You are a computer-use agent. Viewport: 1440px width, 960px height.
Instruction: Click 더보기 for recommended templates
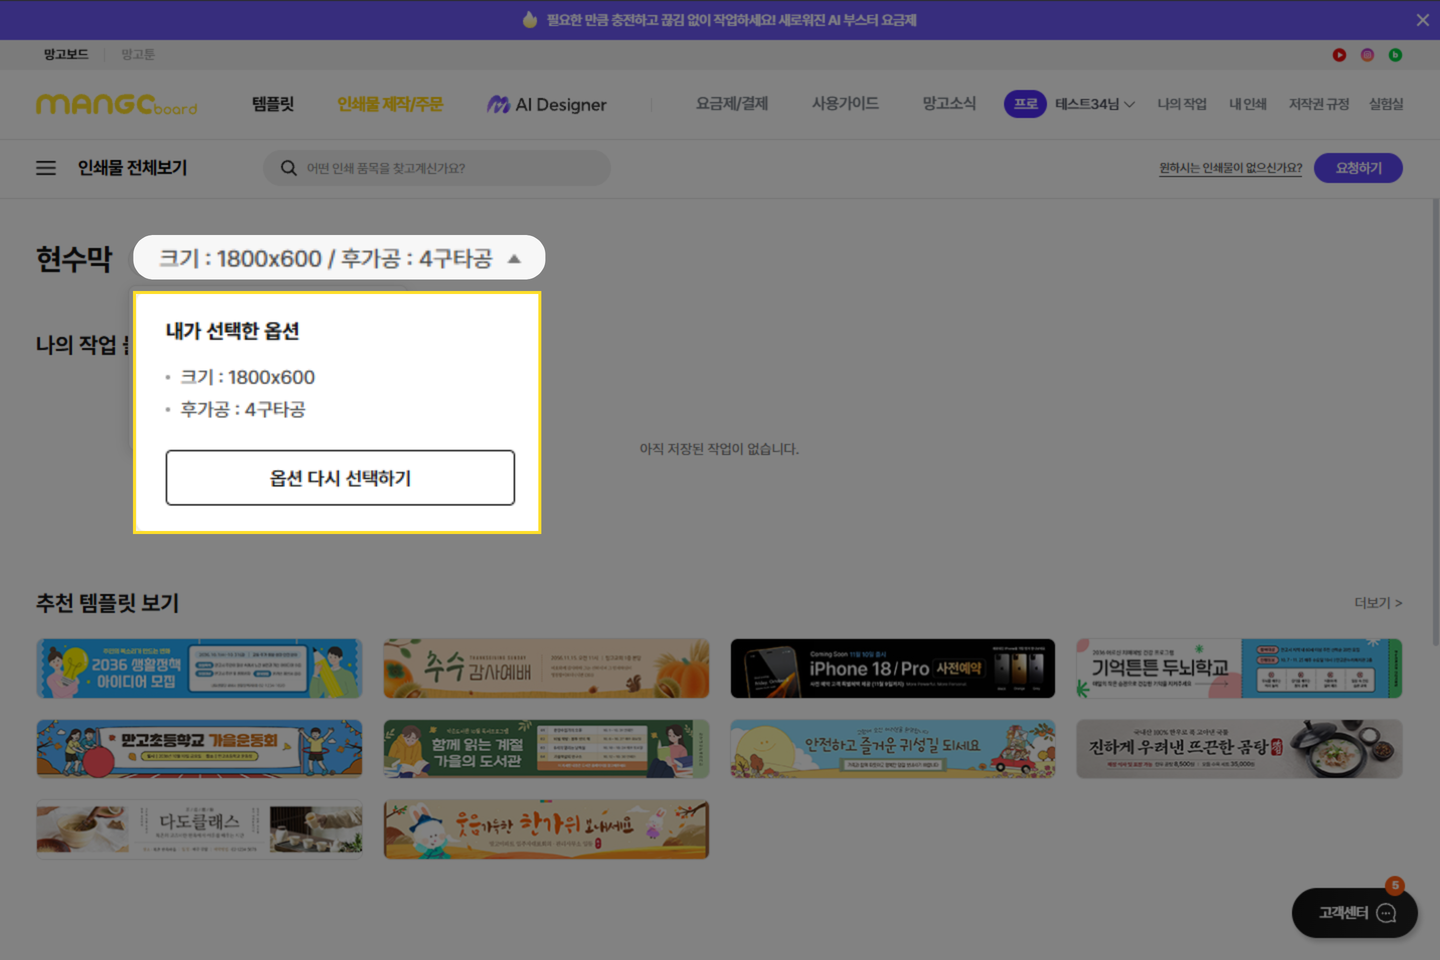coord(1378,603)
